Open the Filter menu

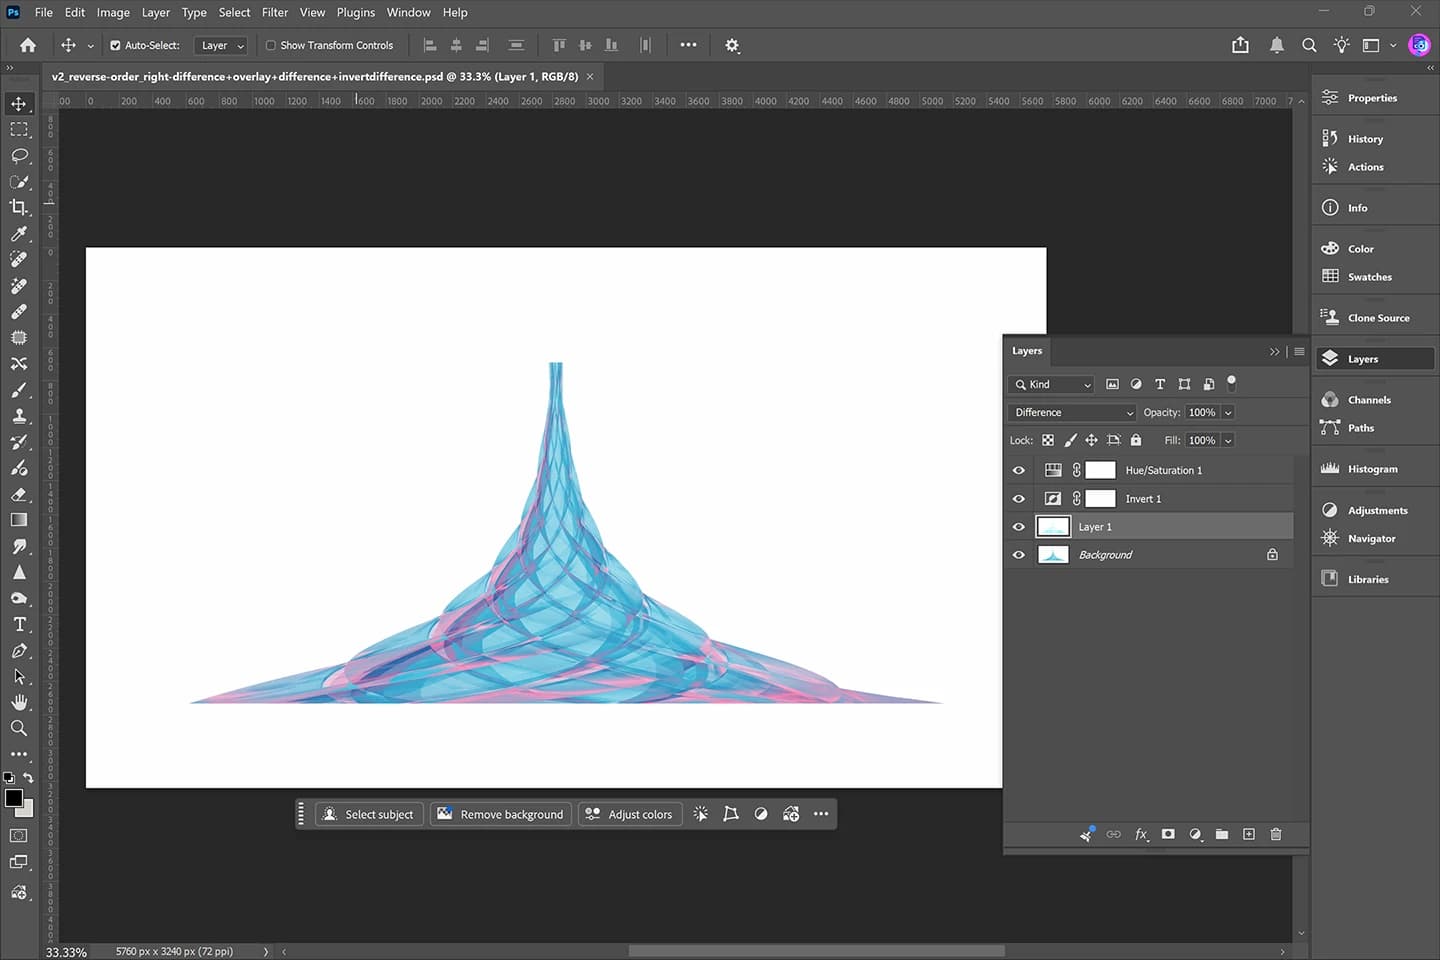275,12
